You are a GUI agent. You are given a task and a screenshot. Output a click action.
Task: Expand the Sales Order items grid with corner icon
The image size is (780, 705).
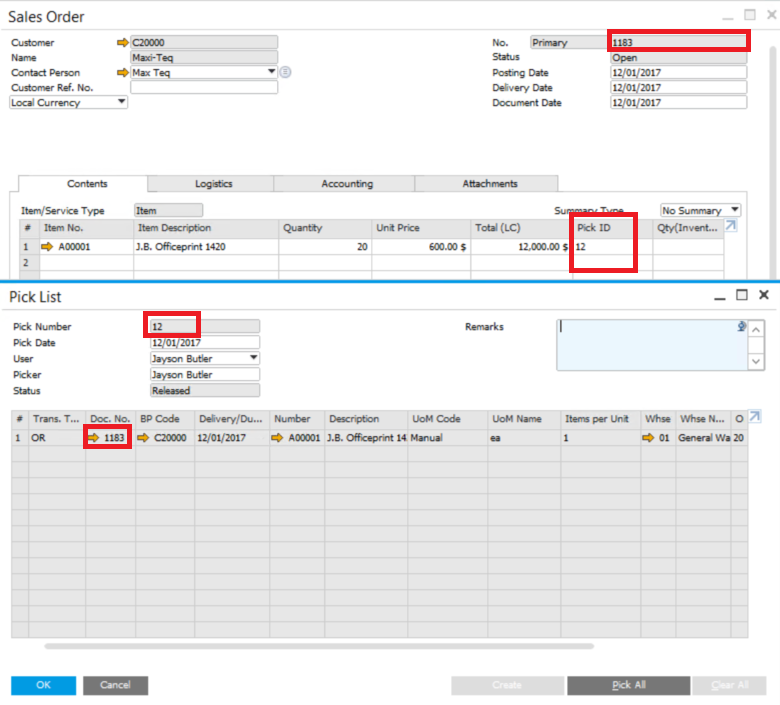pos(730,227)
